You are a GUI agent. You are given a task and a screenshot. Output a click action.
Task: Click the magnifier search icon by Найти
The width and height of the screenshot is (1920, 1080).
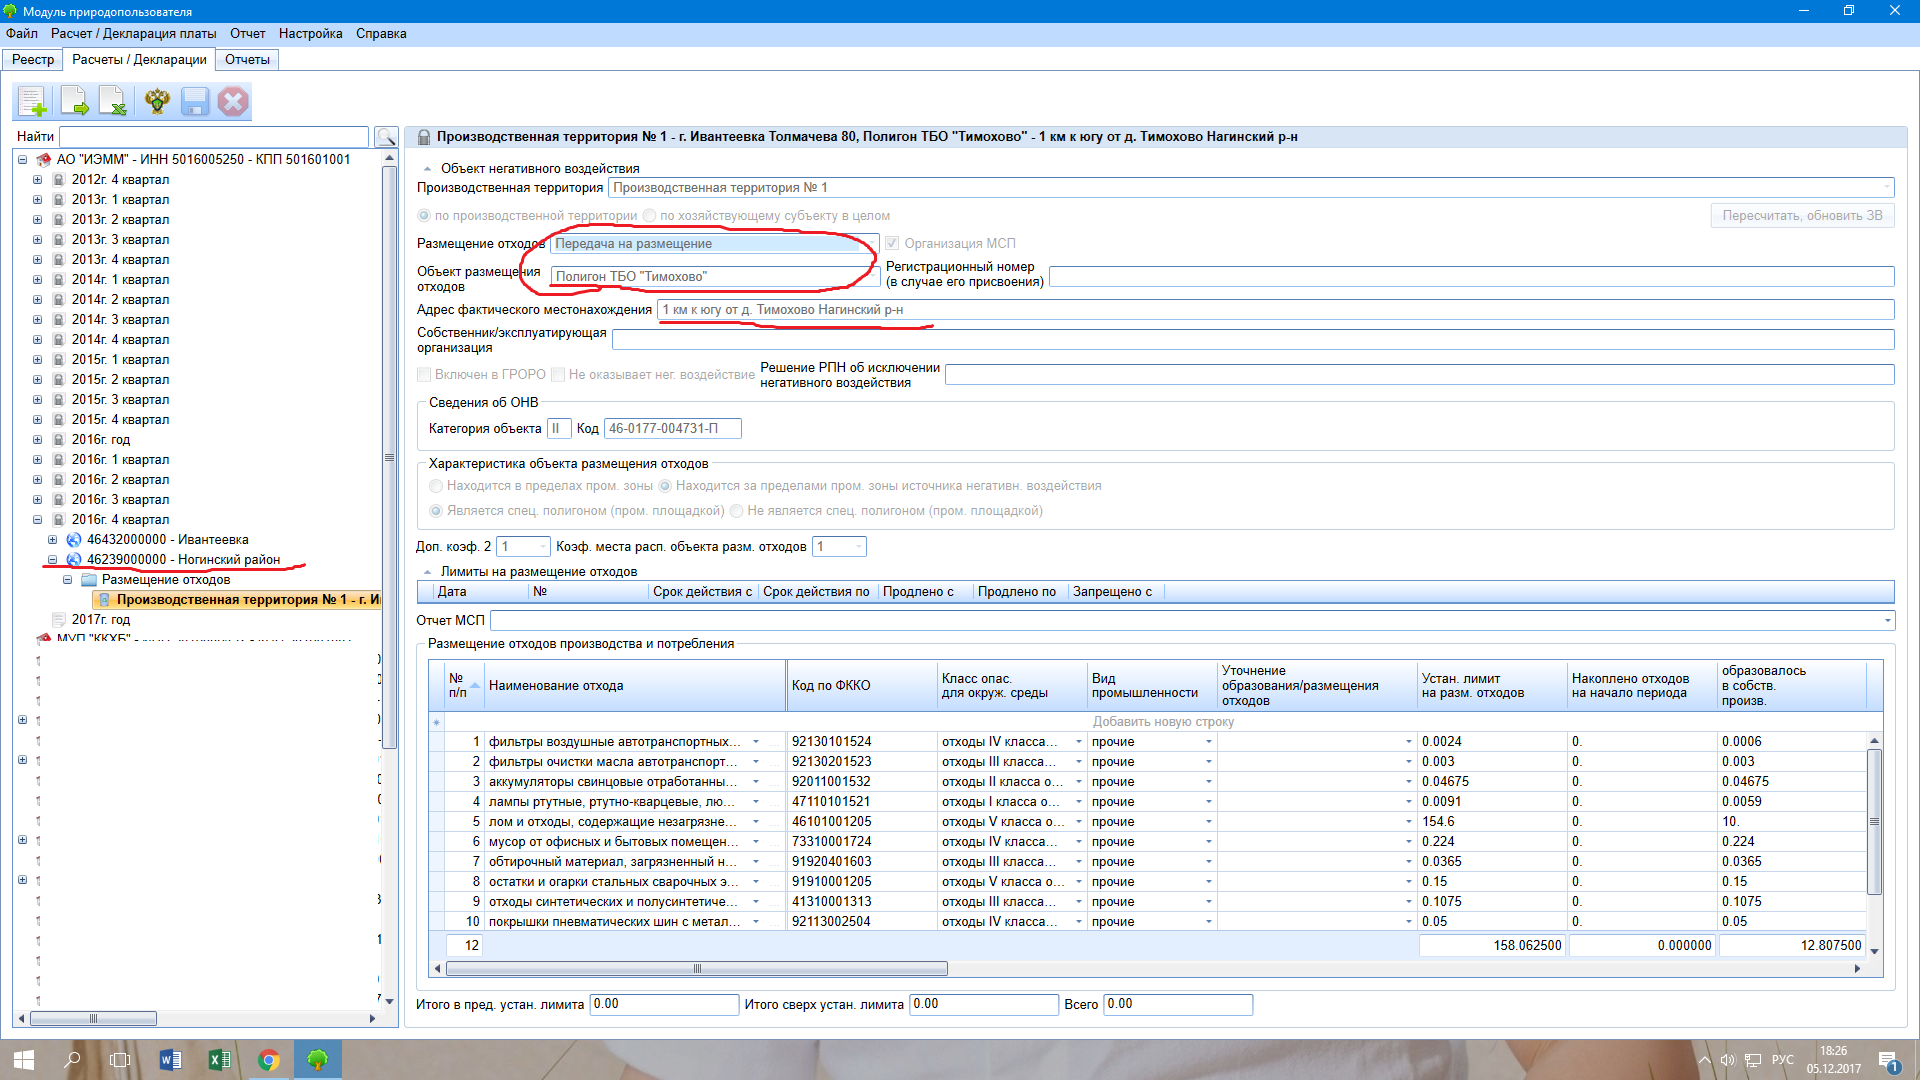coord(385,137)
